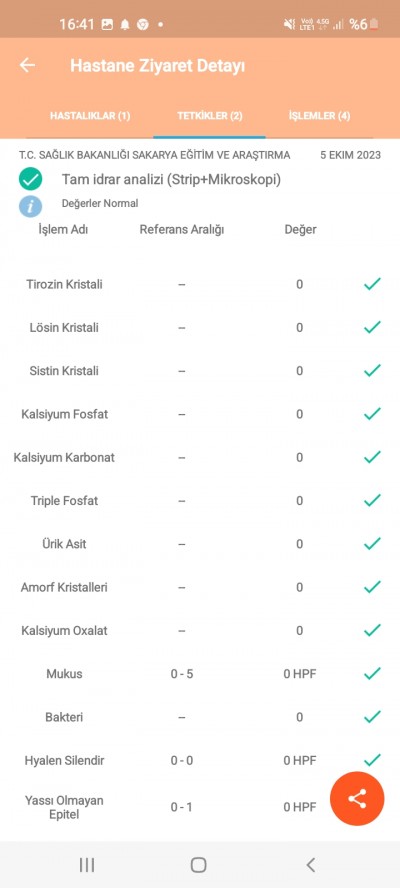
Task: Tap the checkmark on the Mukus row
Action: coord(372,673)
